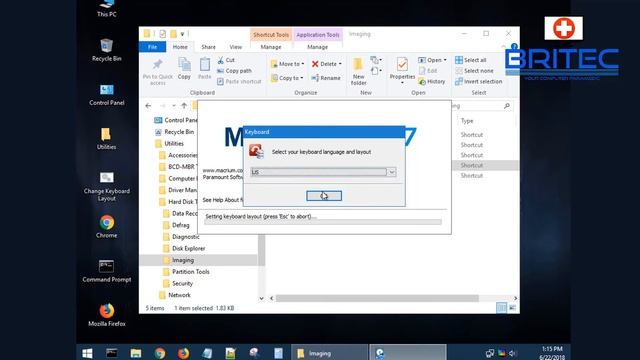Open the File tab
The height and width of the screenshot is (360, 640).
152,47
